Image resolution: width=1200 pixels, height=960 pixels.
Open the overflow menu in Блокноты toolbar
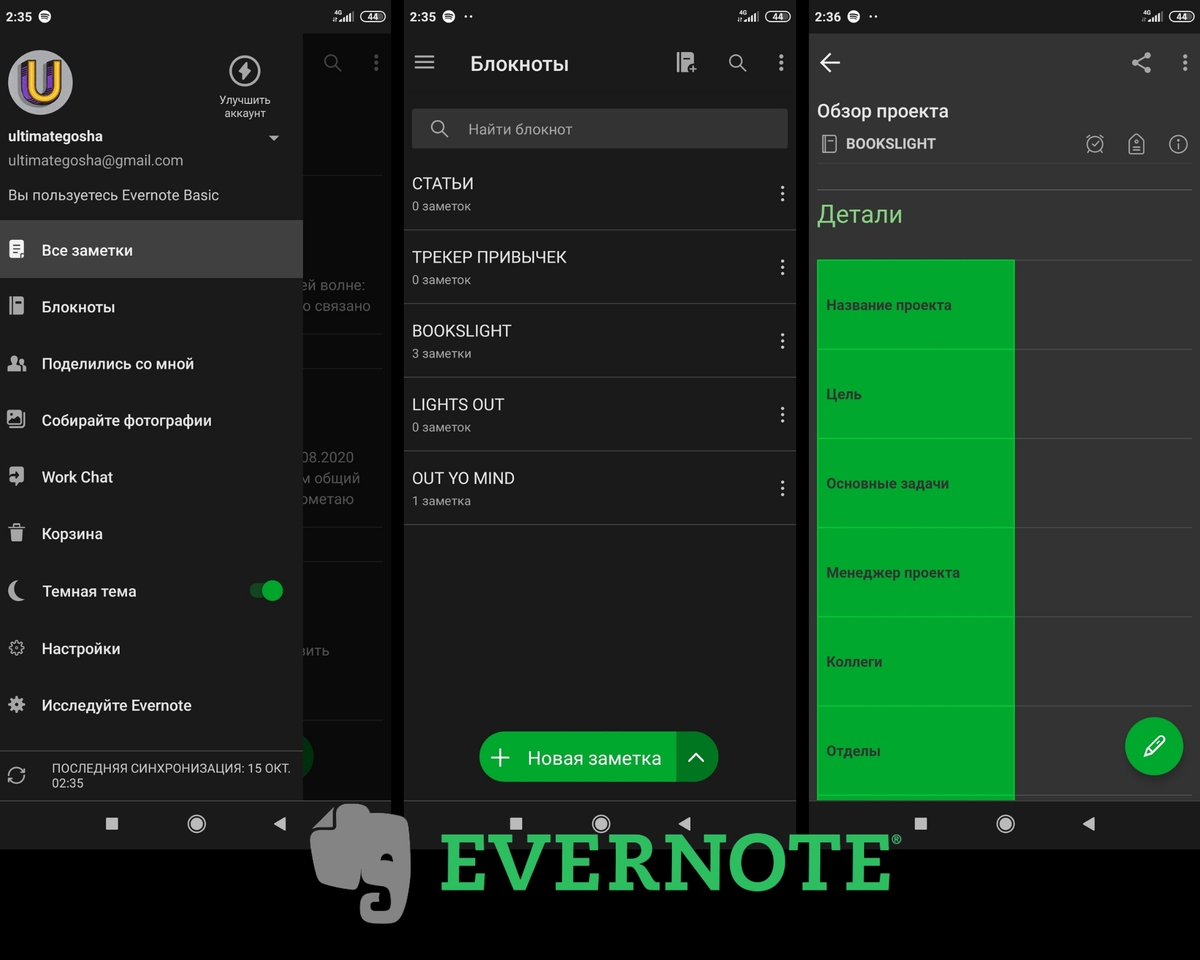pyautogui.click(x=781, y=63)
